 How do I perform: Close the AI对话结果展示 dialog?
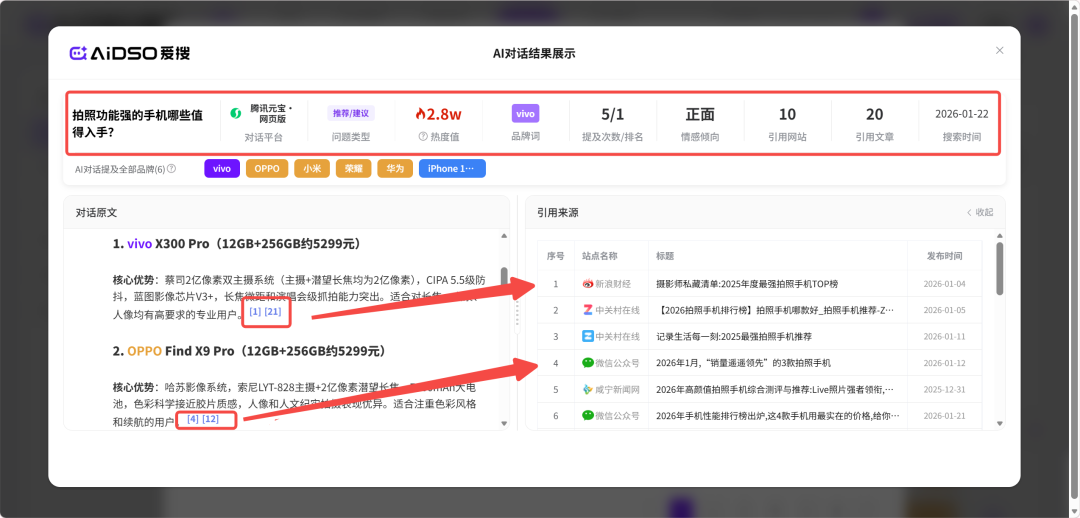999,51
